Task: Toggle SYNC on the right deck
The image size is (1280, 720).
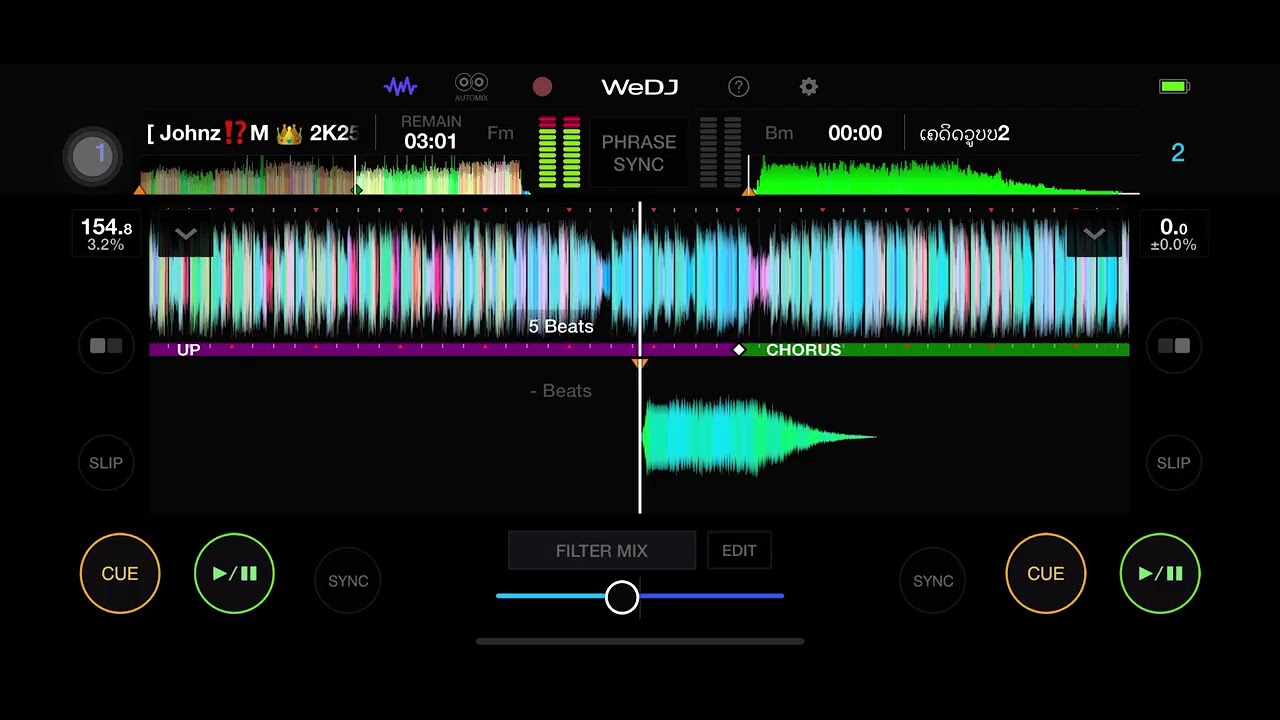Action: point(933,581)
